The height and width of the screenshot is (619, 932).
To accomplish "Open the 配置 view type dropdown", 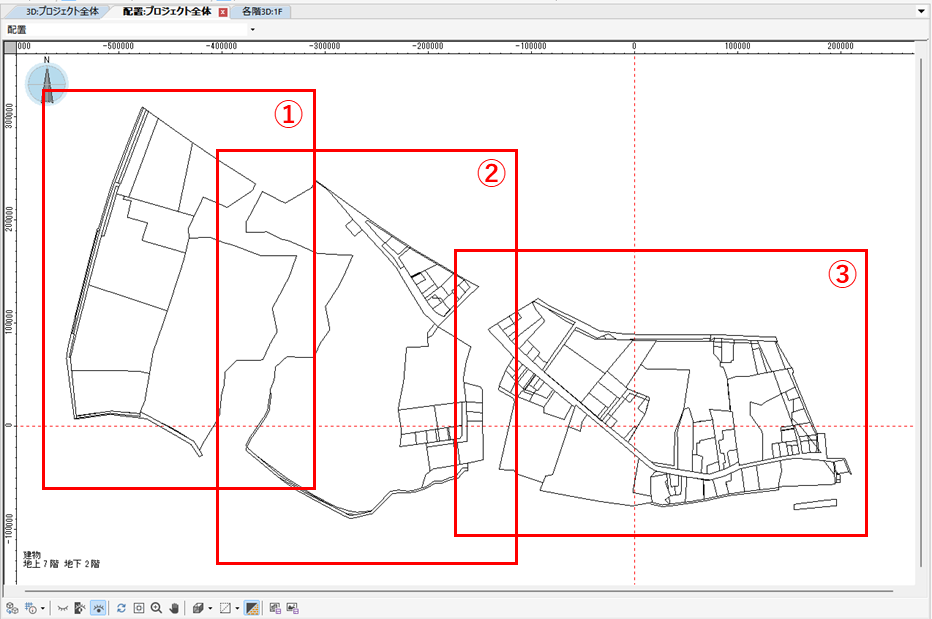I will pyautogui.click(x=253, y=29).
